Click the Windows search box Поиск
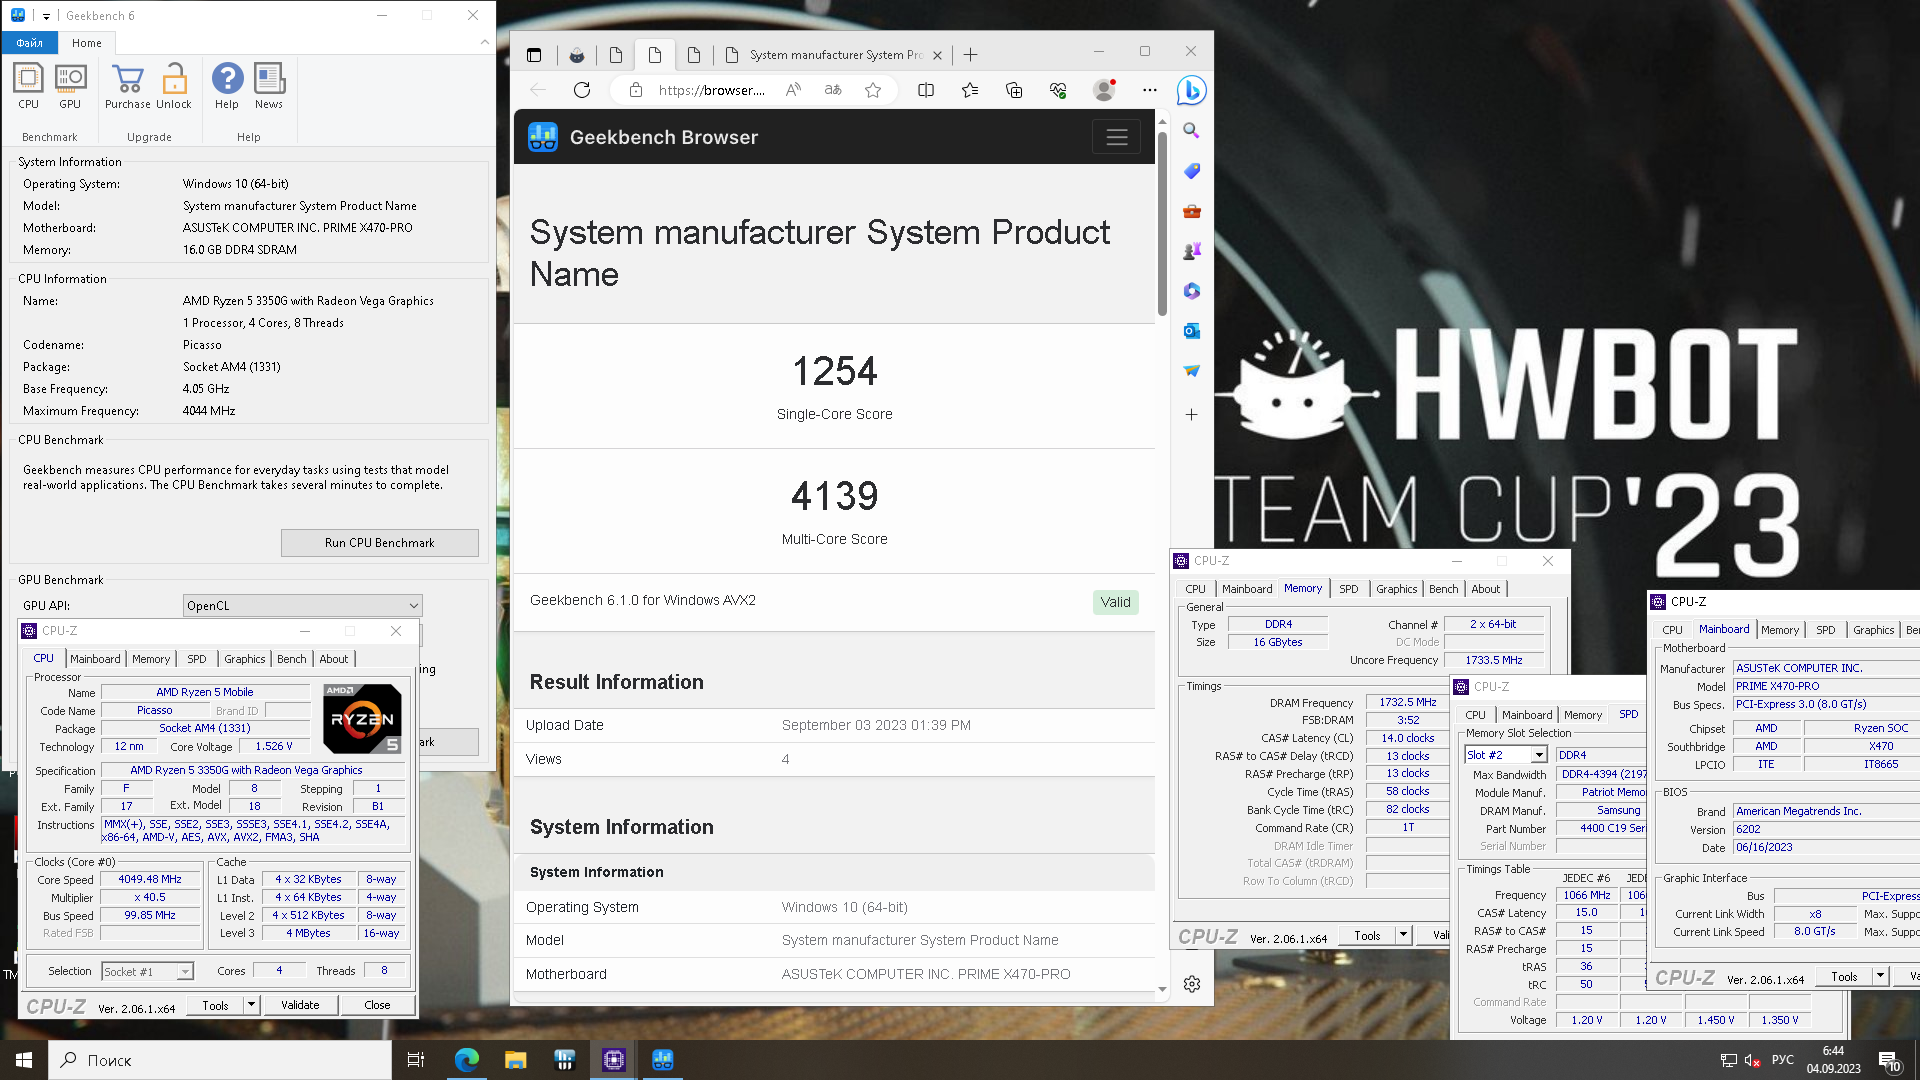The height and width of the screenshot is (1080, 1920). click(x=220, y=1060)
